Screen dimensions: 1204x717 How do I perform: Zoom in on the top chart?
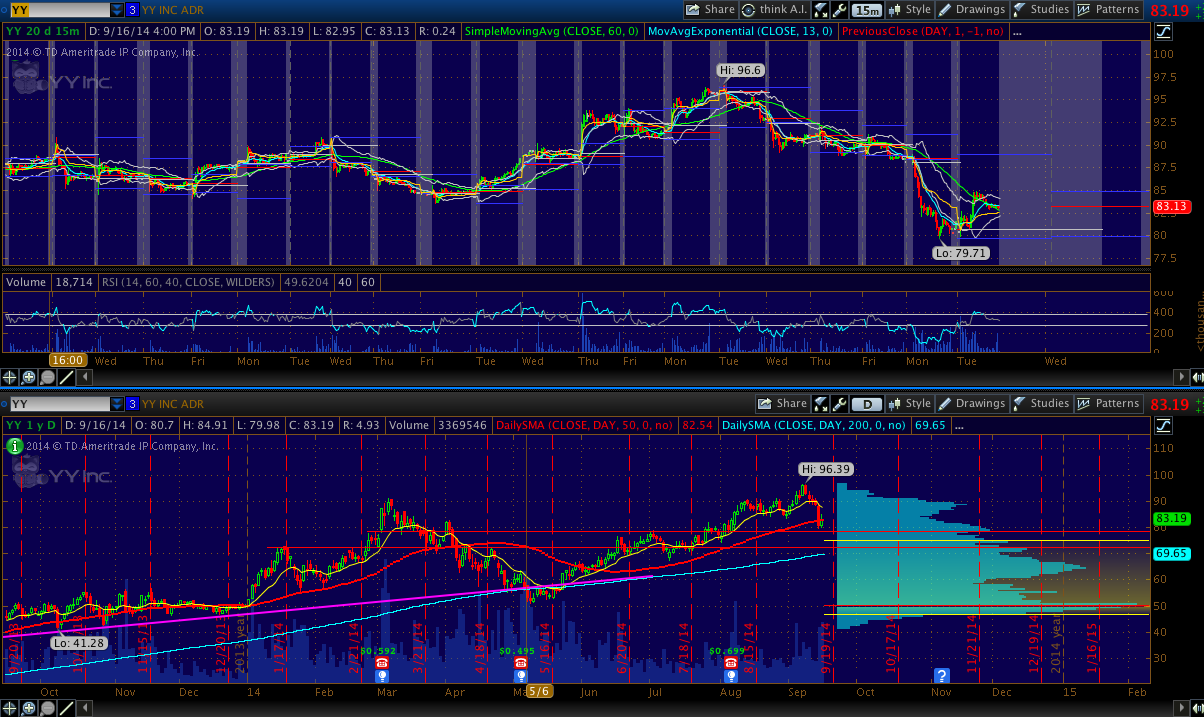[29, 377]
